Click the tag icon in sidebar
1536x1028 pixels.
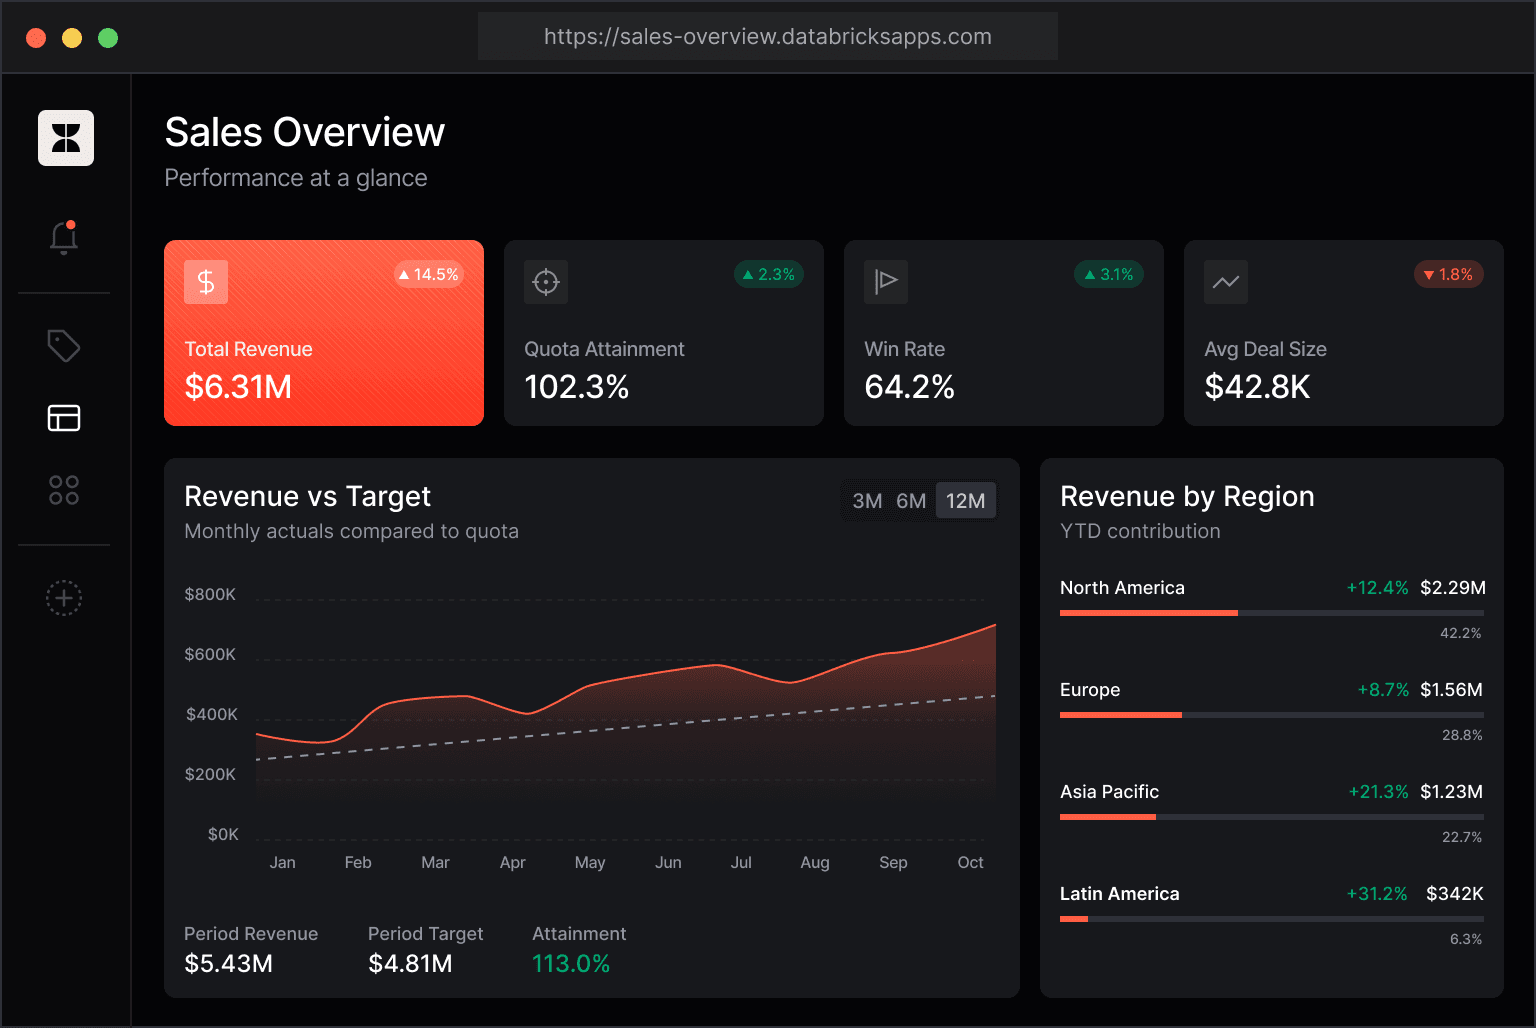[64, 346]
